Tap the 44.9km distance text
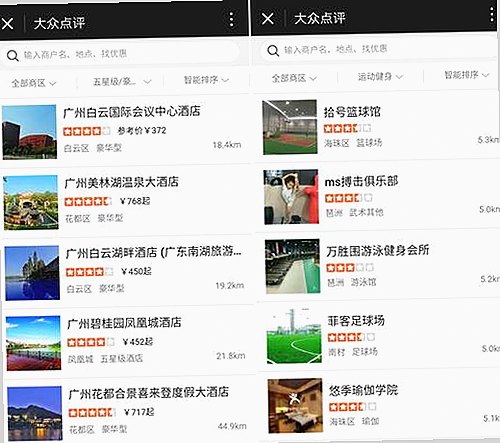This screenshot has width=500, height=443. click(232, 426)
